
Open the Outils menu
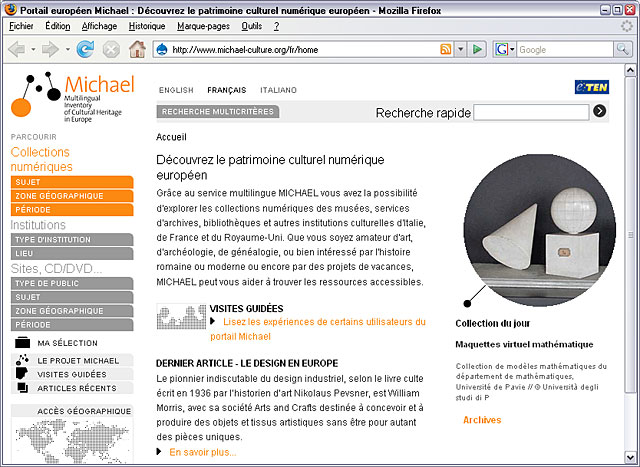coord(251,26)
